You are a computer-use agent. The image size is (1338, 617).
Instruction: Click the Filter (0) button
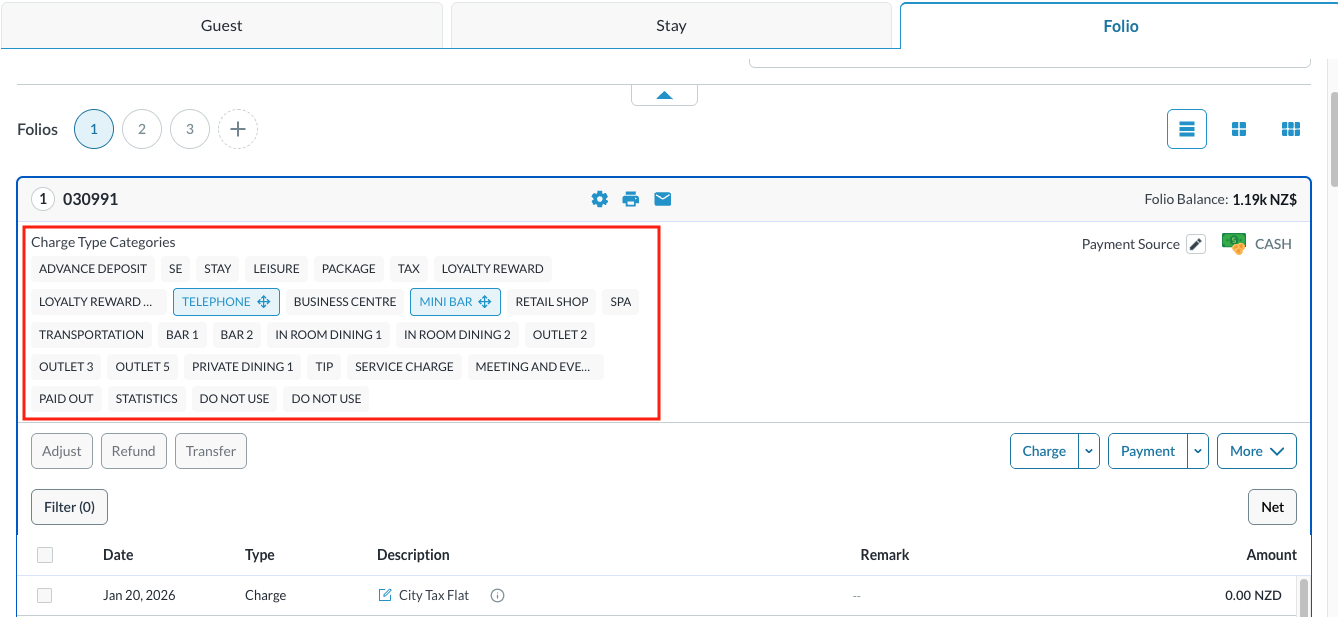coord(69,507)
